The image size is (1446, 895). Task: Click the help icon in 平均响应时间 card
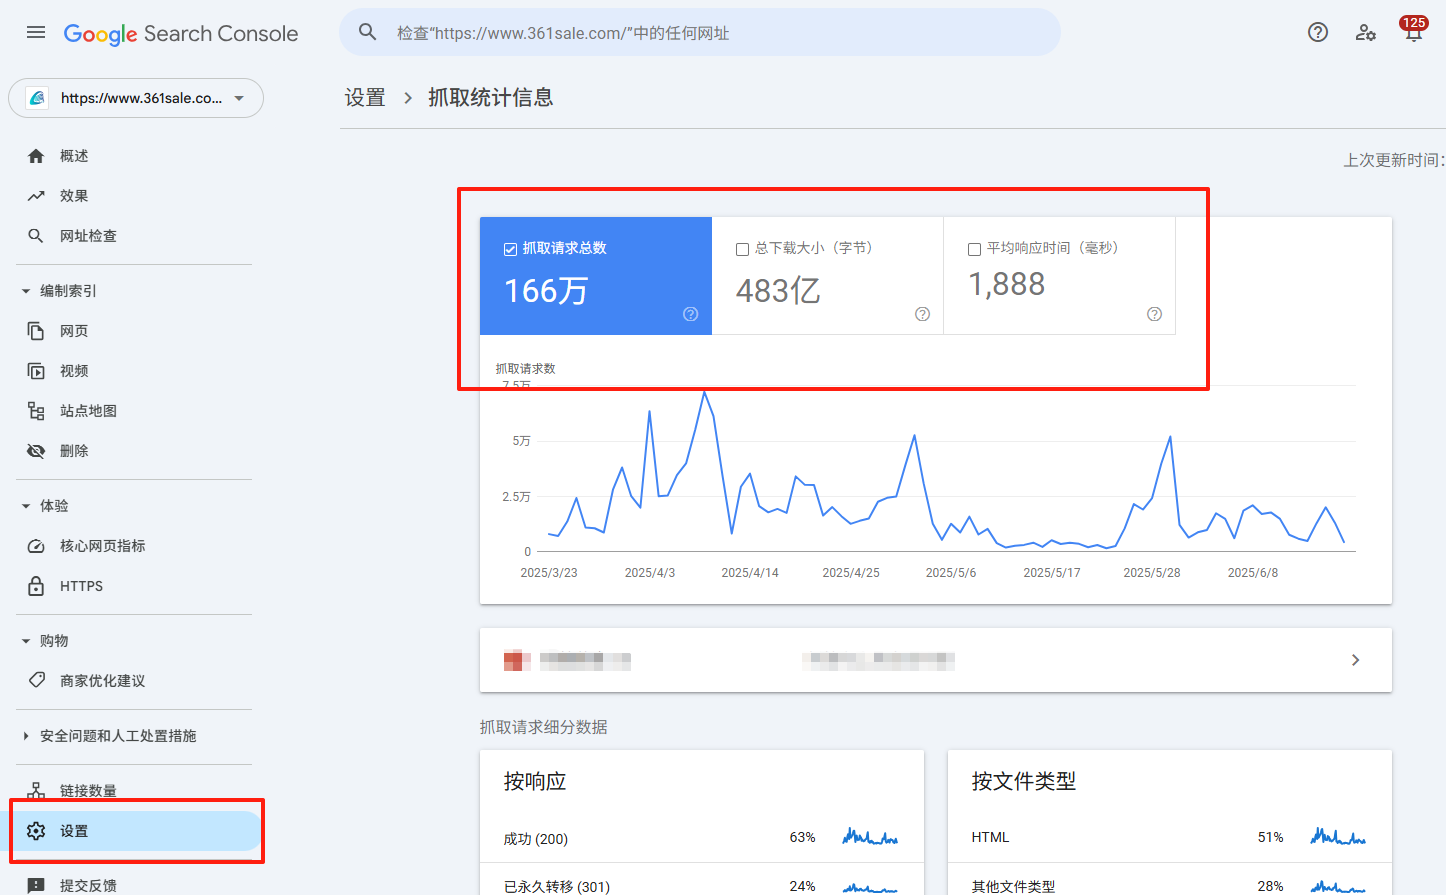(x=1154, y=314)
